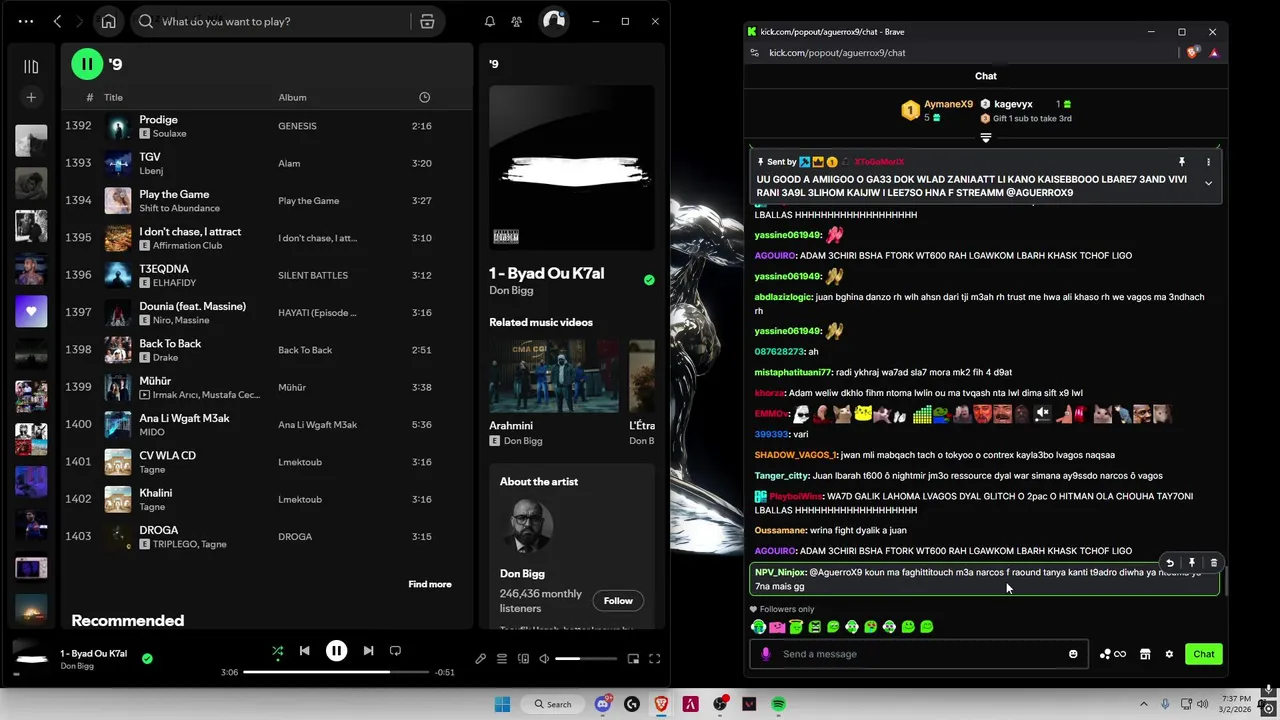Open Kick chat settings gear
The image size is (1280, 720).
pyautogui.click(x=1169, y=654)
